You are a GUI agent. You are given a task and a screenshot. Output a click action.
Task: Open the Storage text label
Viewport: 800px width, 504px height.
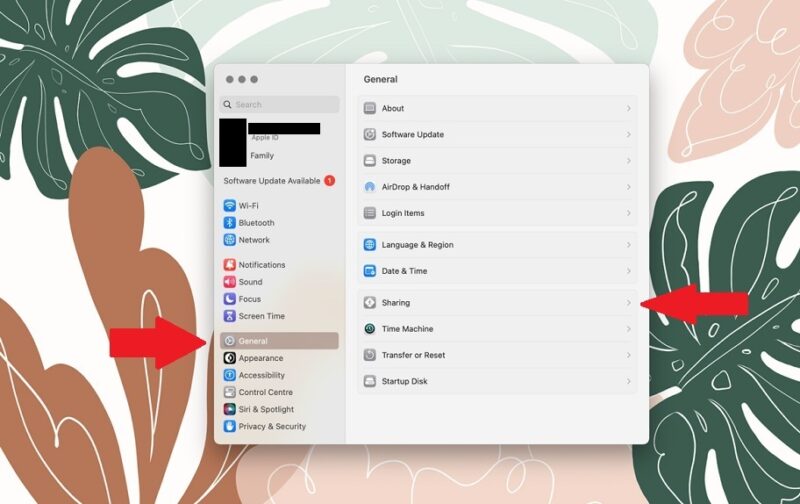(x=396, y=161)
